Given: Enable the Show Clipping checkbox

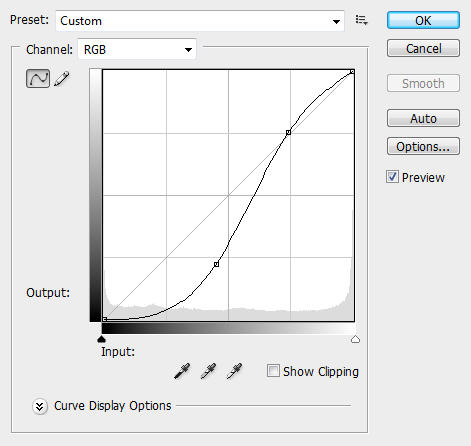Looking at the screenshot, I should [x=273, y=371].
